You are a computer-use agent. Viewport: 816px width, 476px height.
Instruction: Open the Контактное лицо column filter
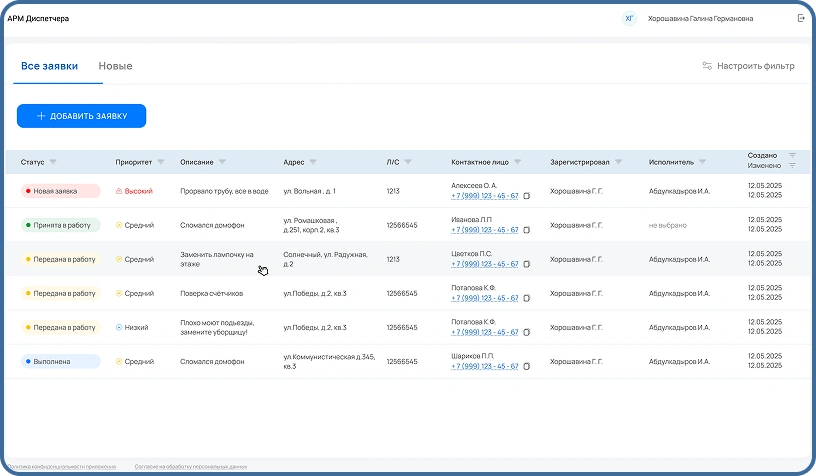(x=516, y=162)
